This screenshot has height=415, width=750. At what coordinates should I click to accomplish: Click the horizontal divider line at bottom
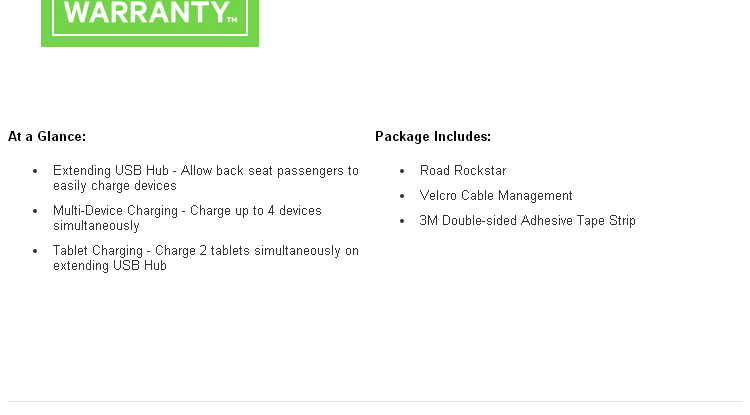[375, 402]
